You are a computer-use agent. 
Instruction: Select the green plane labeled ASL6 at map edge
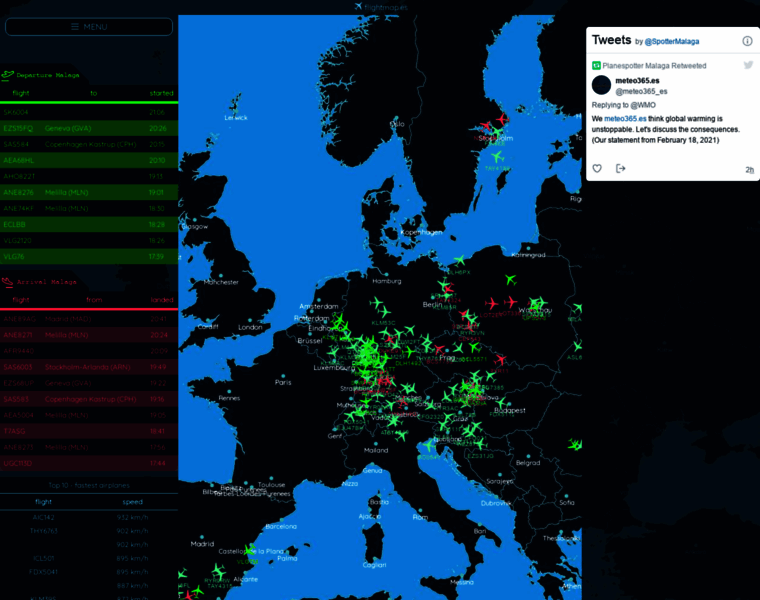coord(578,347)
